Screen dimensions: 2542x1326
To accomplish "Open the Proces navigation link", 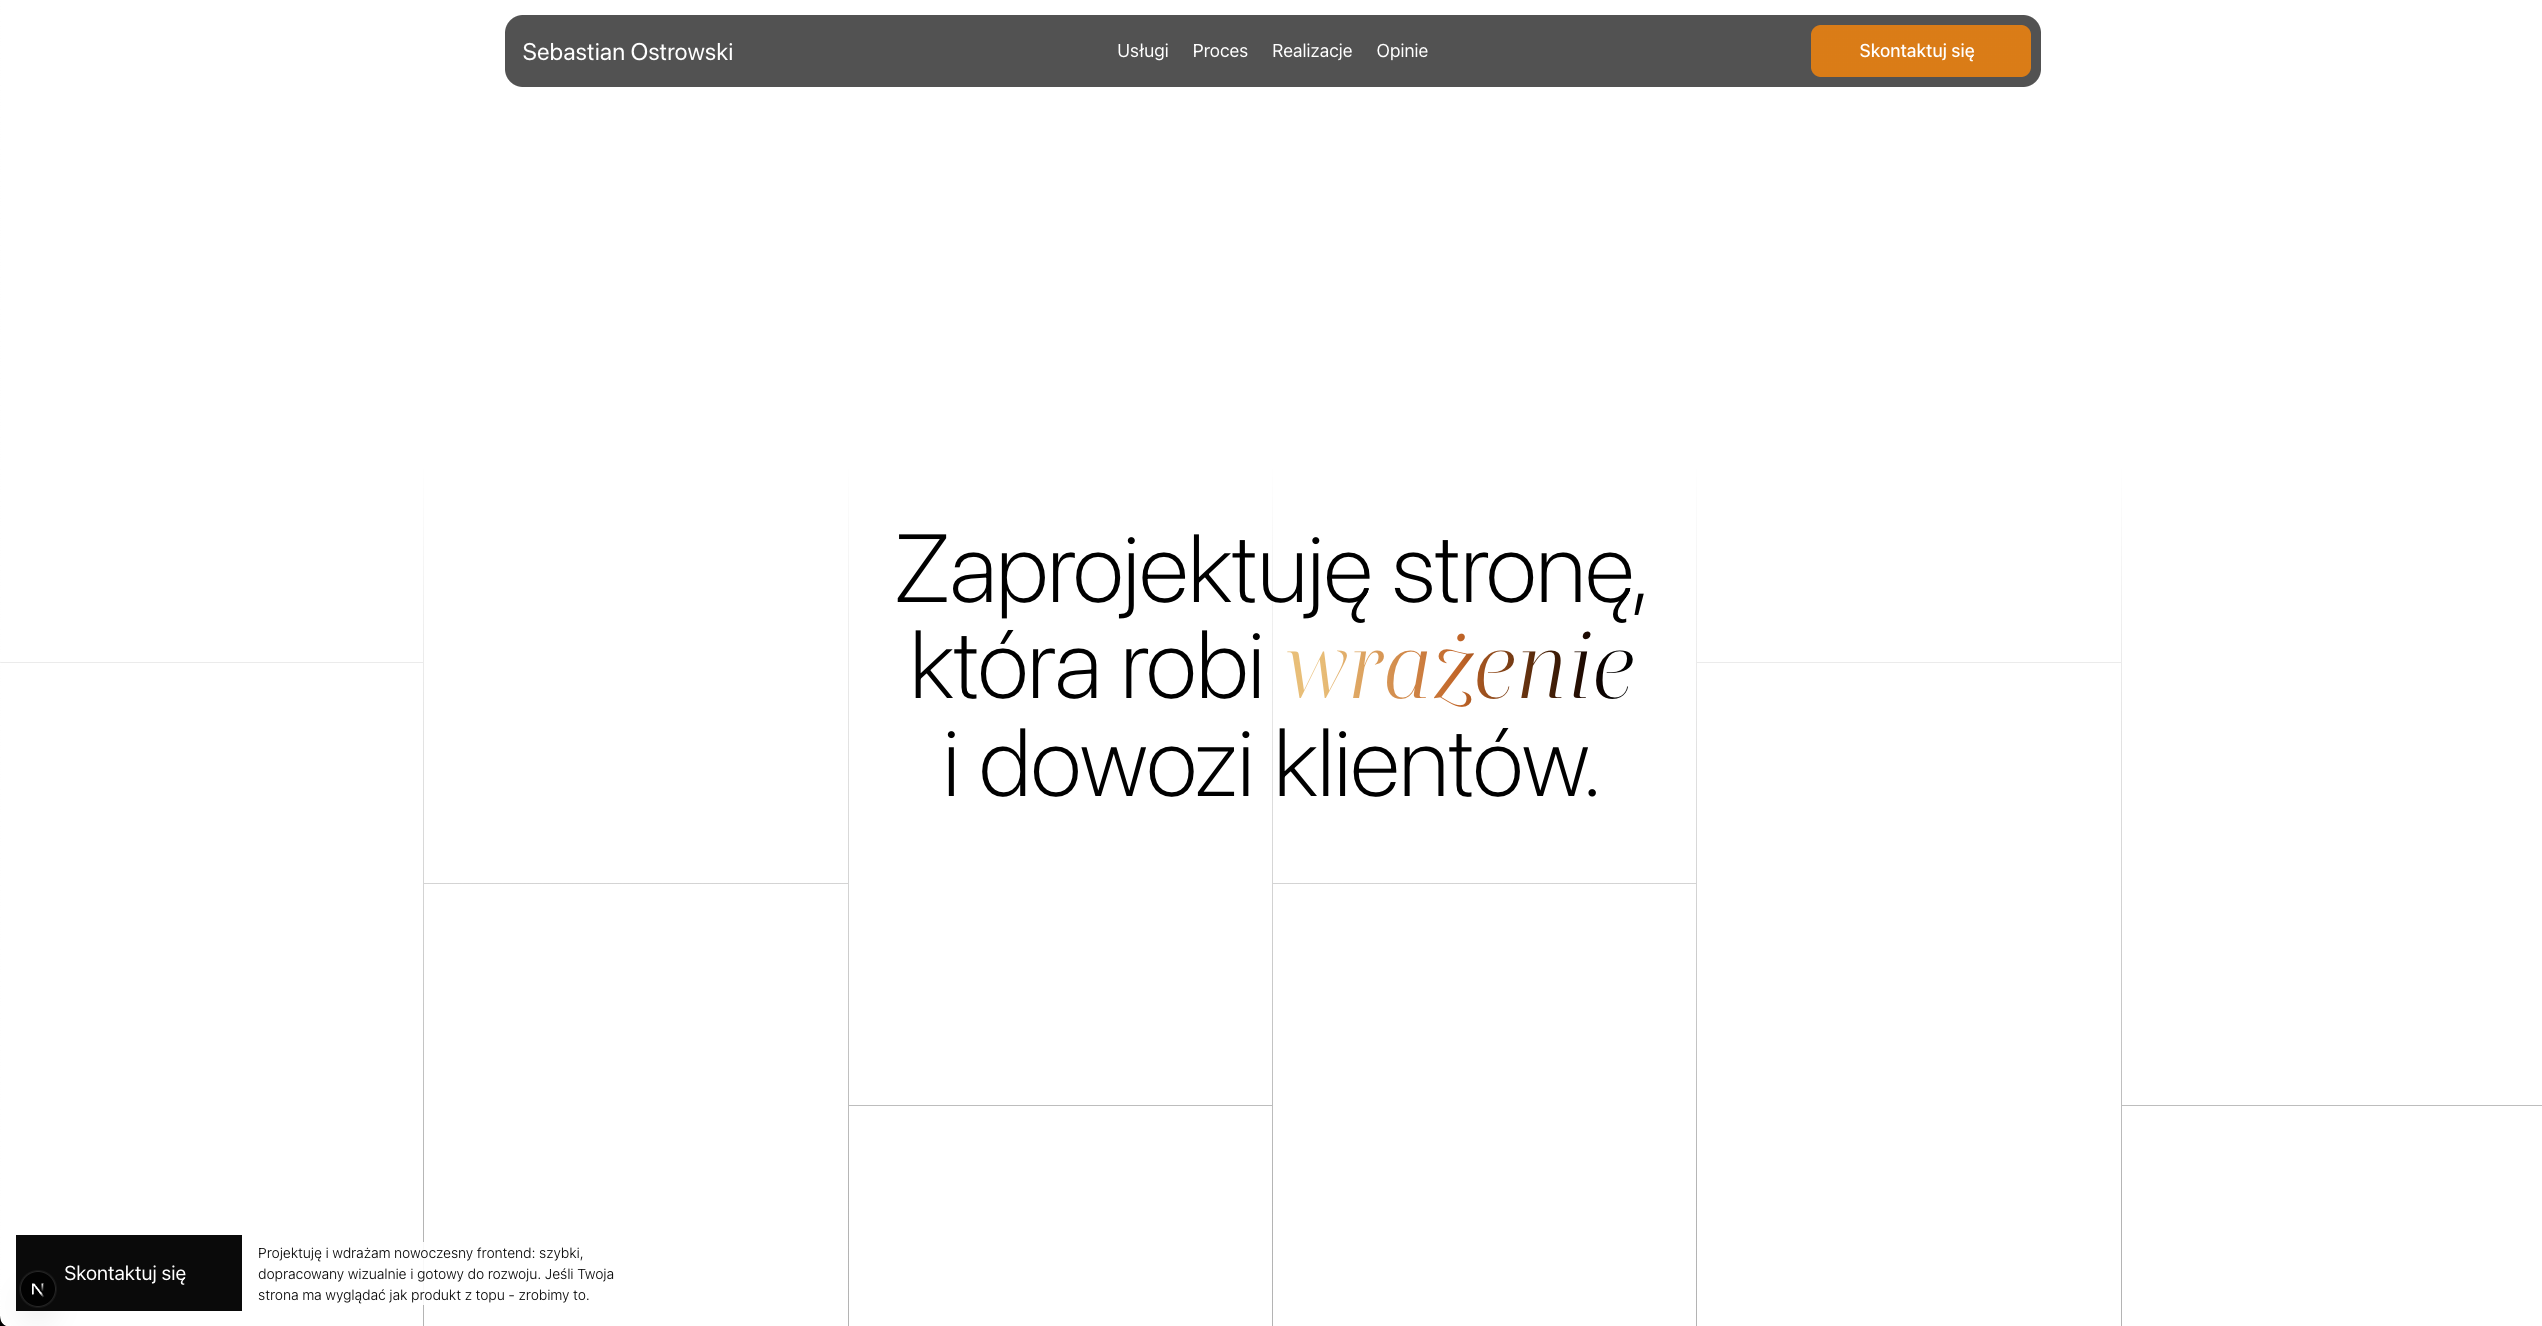I will point(1219,51).
